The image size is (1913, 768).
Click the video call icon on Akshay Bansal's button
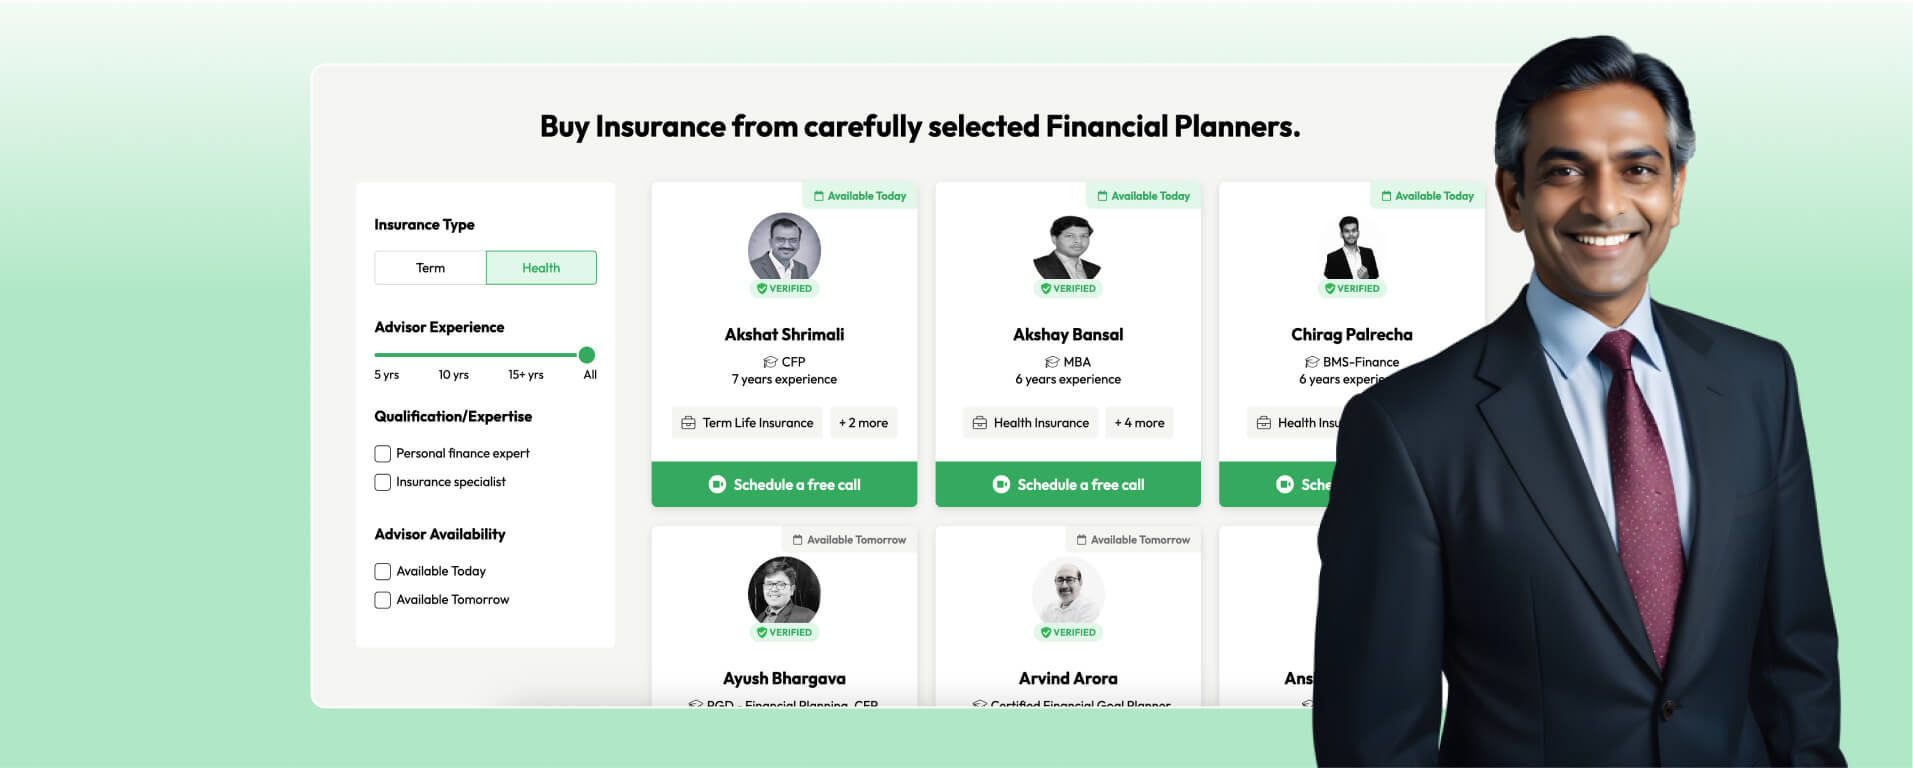pyautogui.click(x=1001, y=484)
